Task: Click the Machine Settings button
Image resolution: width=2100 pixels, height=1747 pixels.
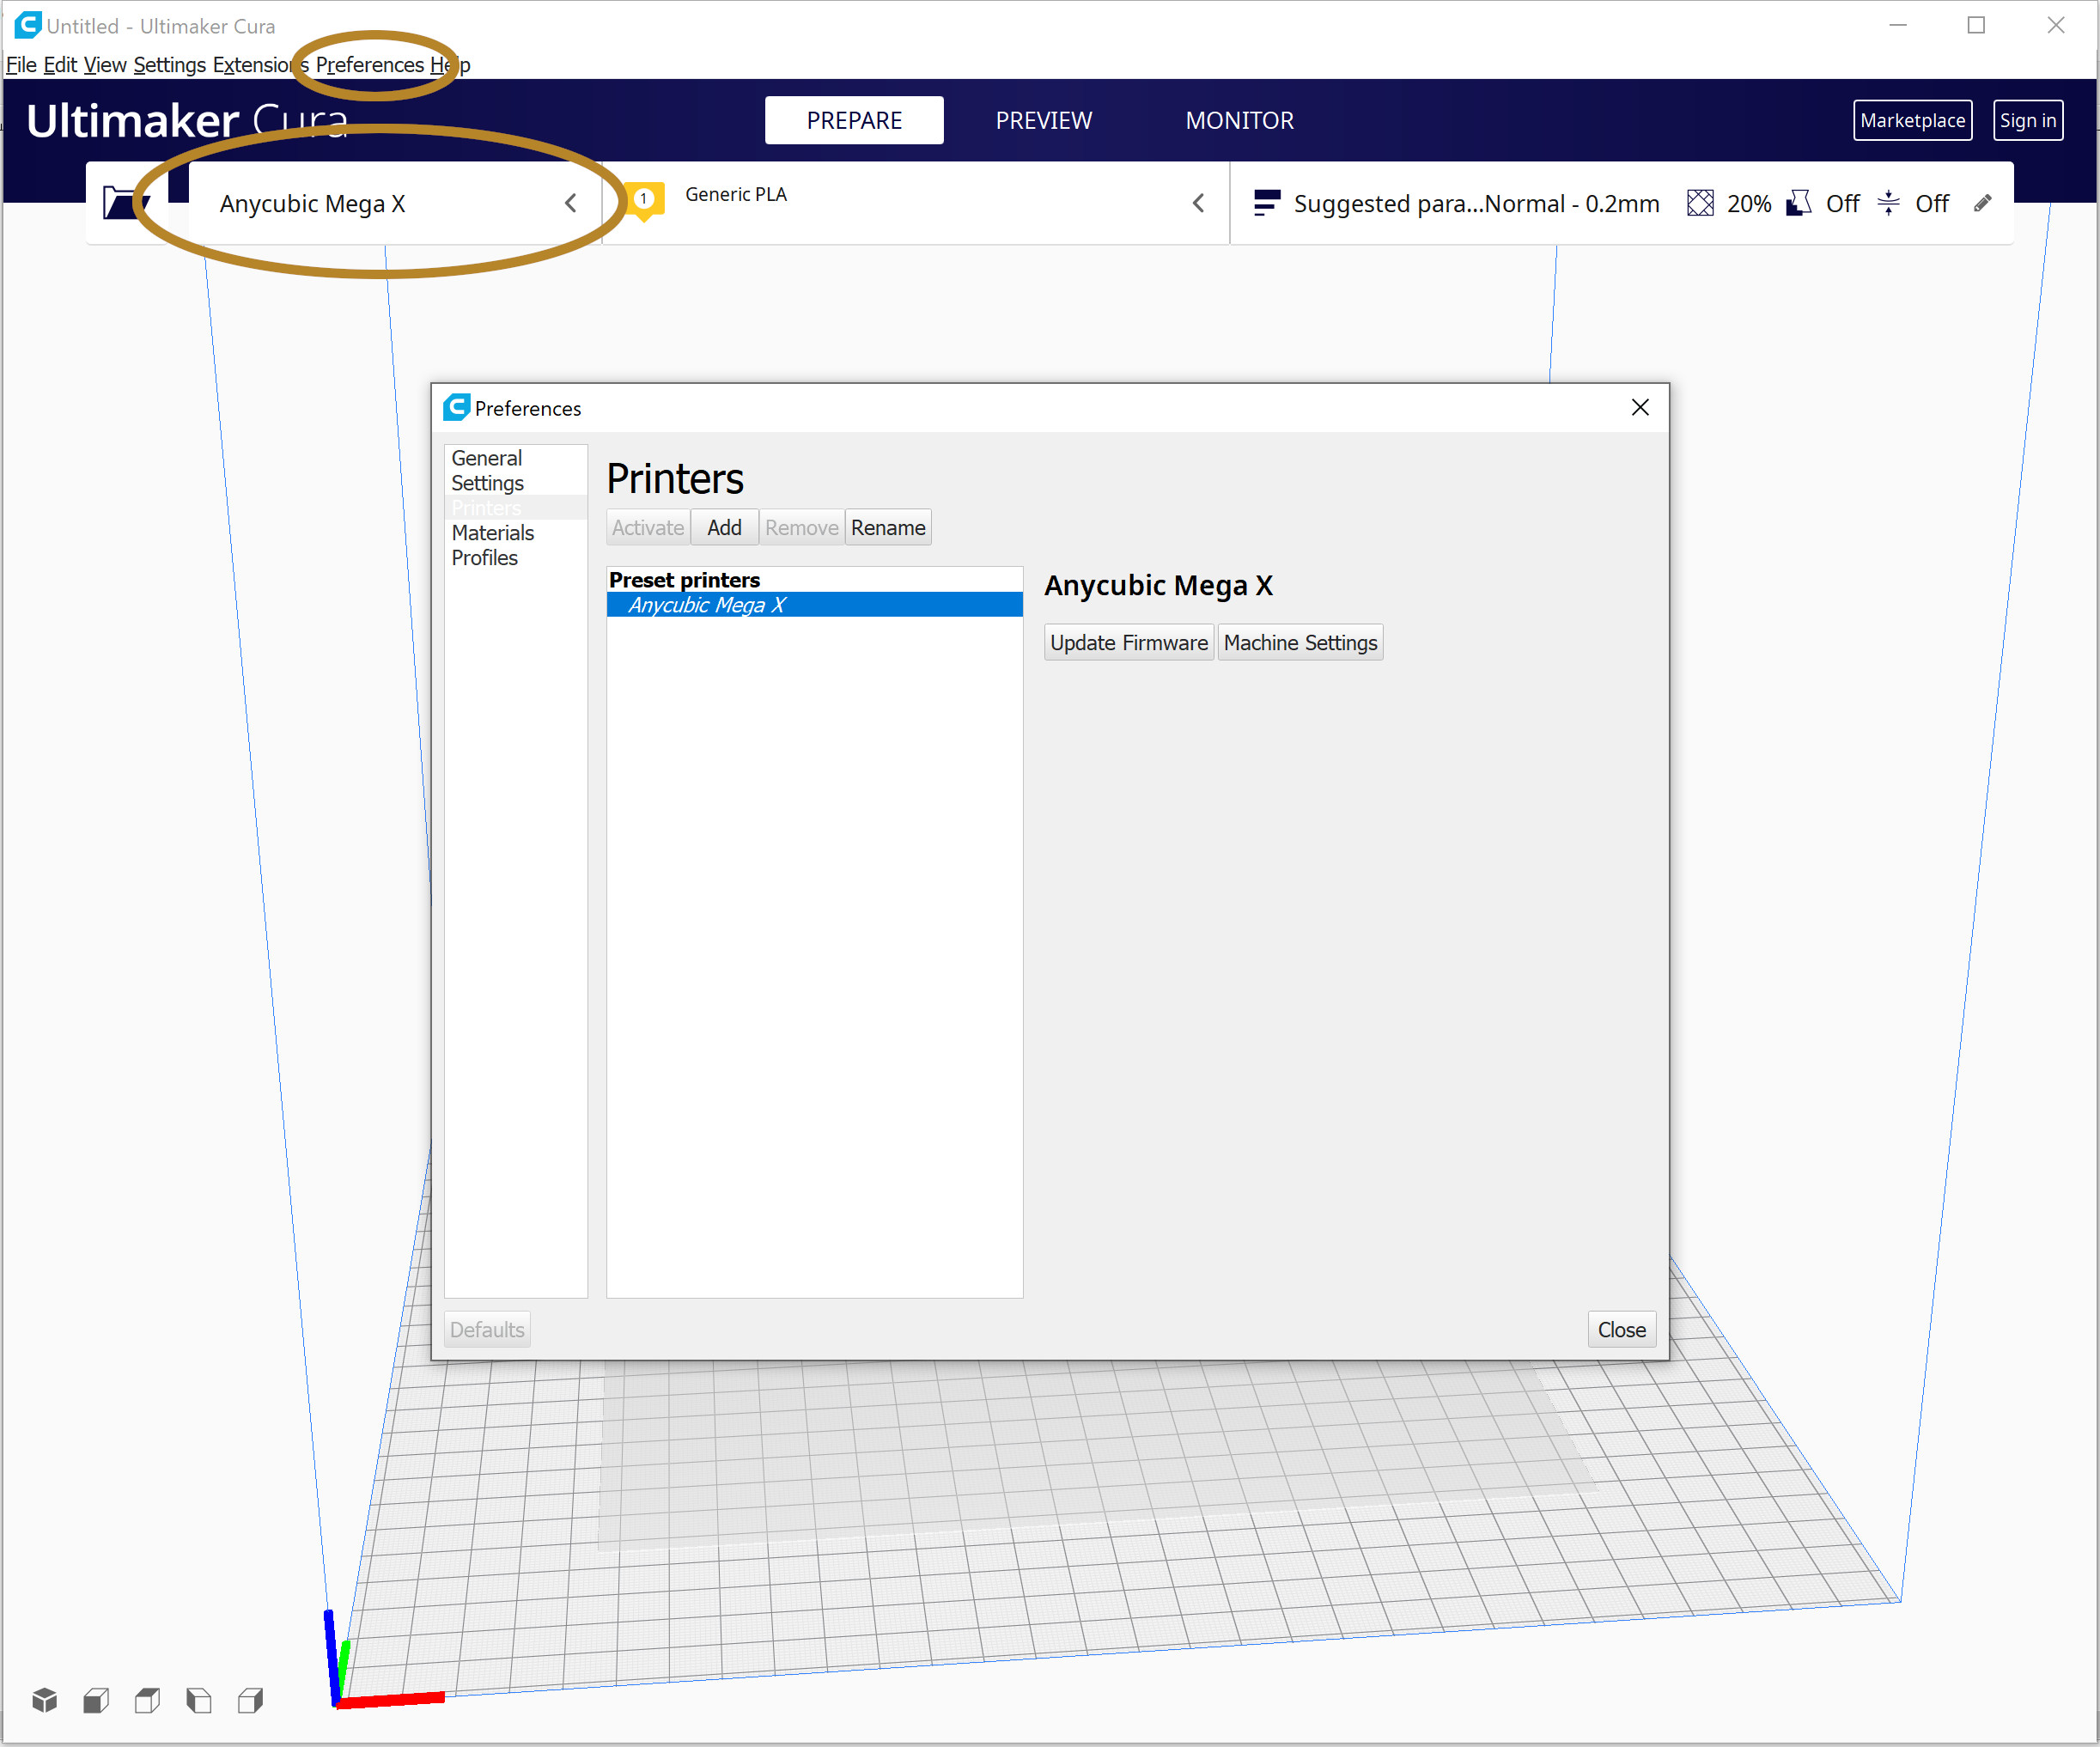Action: tap(1300, 642)
